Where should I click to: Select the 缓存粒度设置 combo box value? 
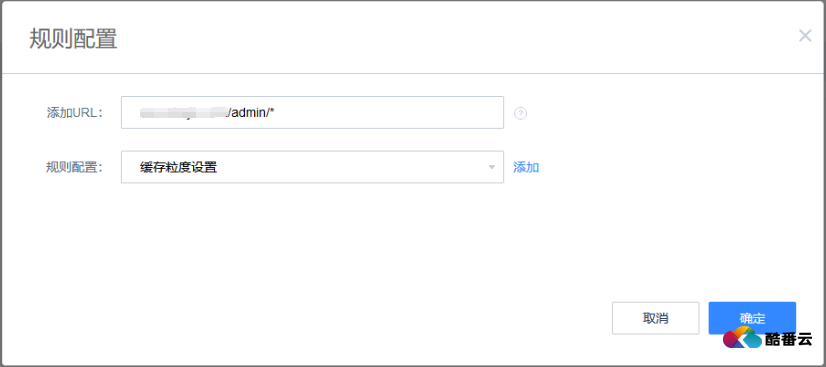tap(179, 168)
